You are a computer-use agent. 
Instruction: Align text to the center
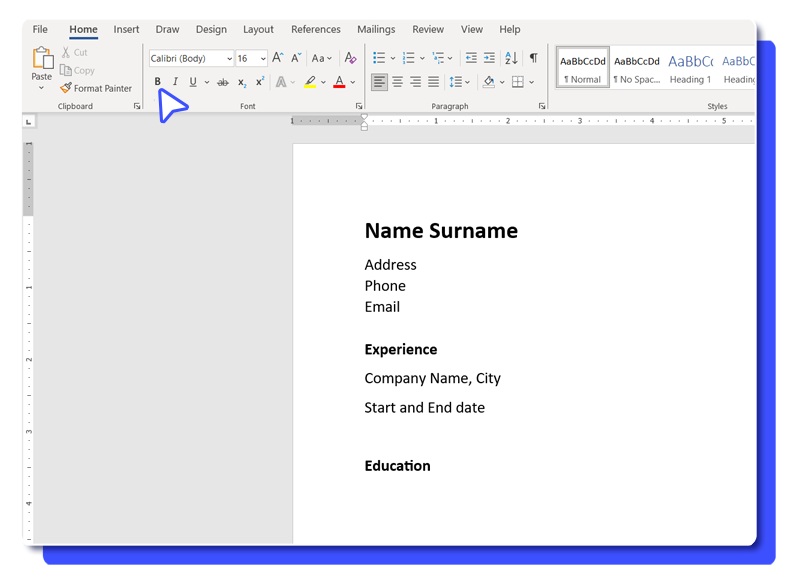pos(397,82)
